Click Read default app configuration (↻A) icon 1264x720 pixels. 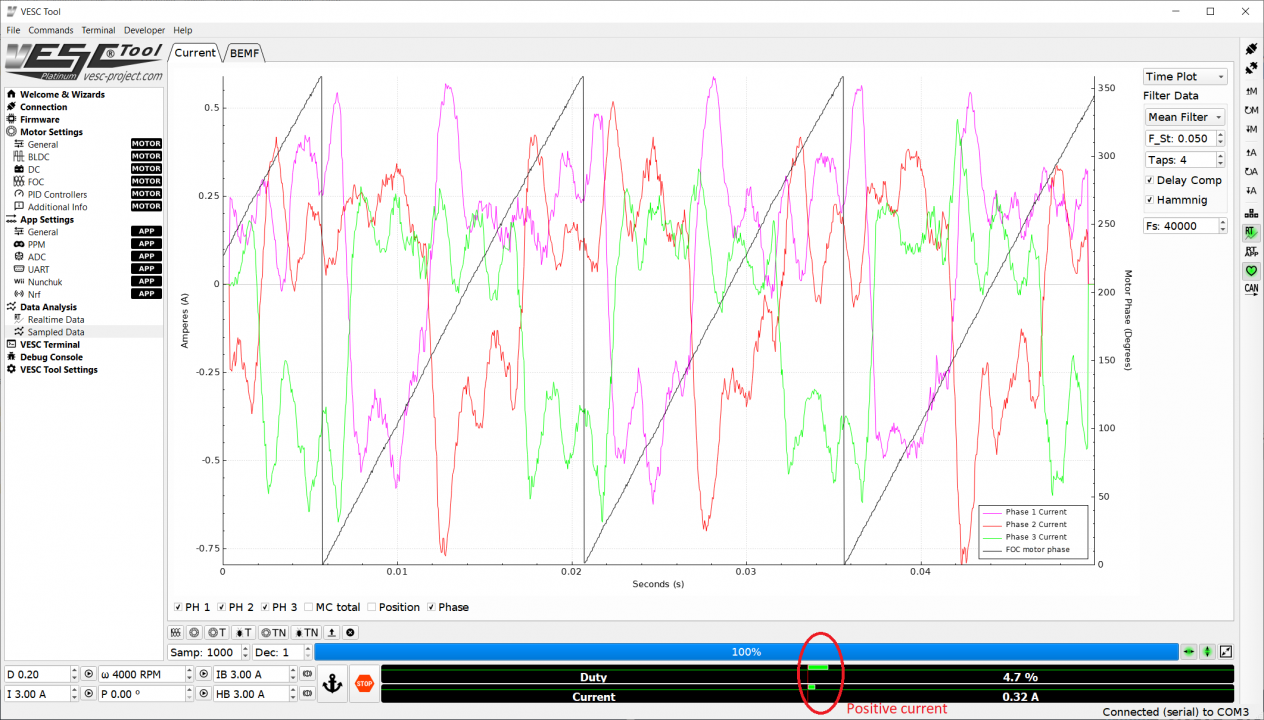click(x=1251, y=171)
